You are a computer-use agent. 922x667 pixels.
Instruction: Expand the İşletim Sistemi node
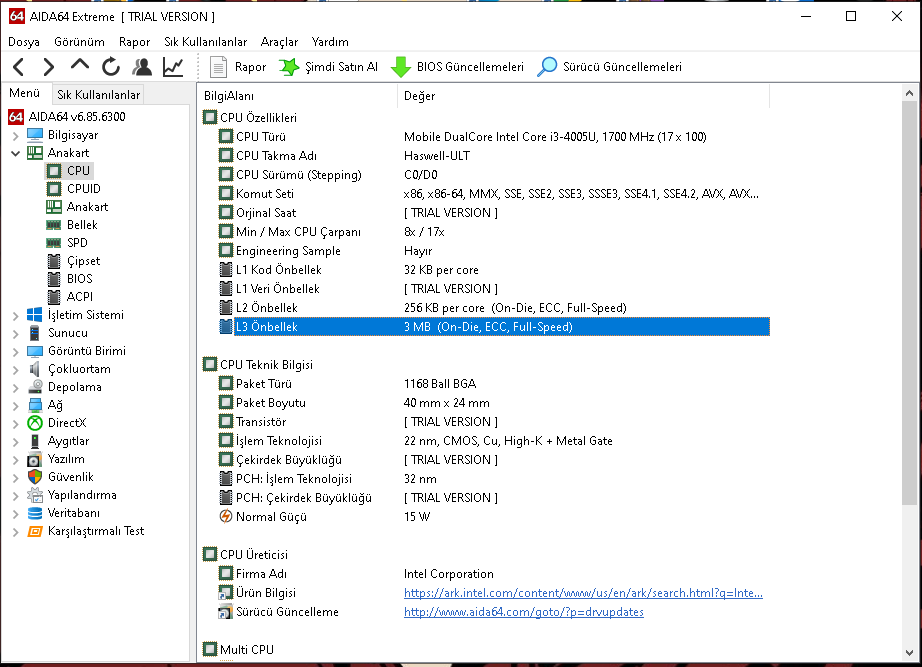click(x=16, y=316)
